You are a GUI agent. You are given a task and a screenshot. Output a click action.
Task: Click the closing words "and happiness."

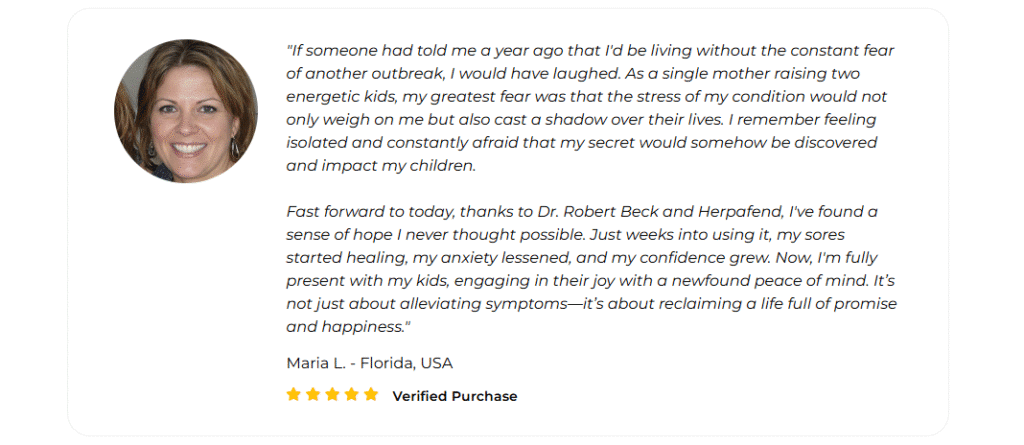click(x=345, y=327)
